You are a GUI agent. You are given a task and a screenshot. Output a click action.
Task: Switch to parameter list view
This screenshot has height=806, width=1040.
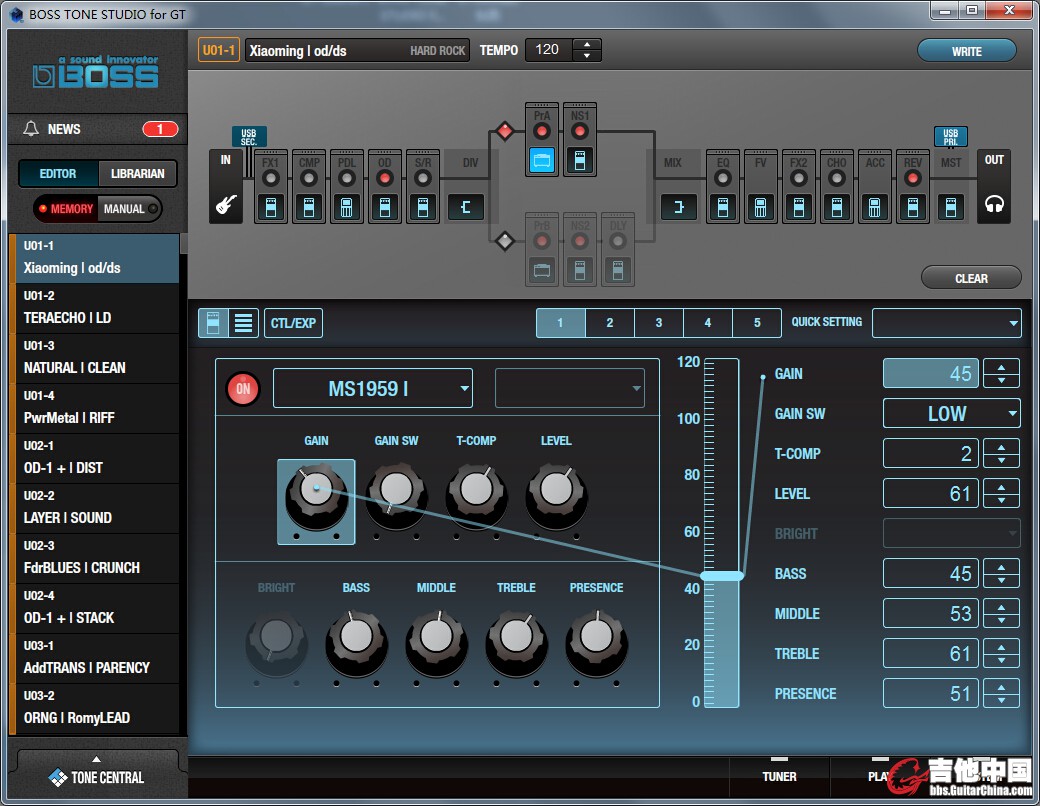pos(243,323)
